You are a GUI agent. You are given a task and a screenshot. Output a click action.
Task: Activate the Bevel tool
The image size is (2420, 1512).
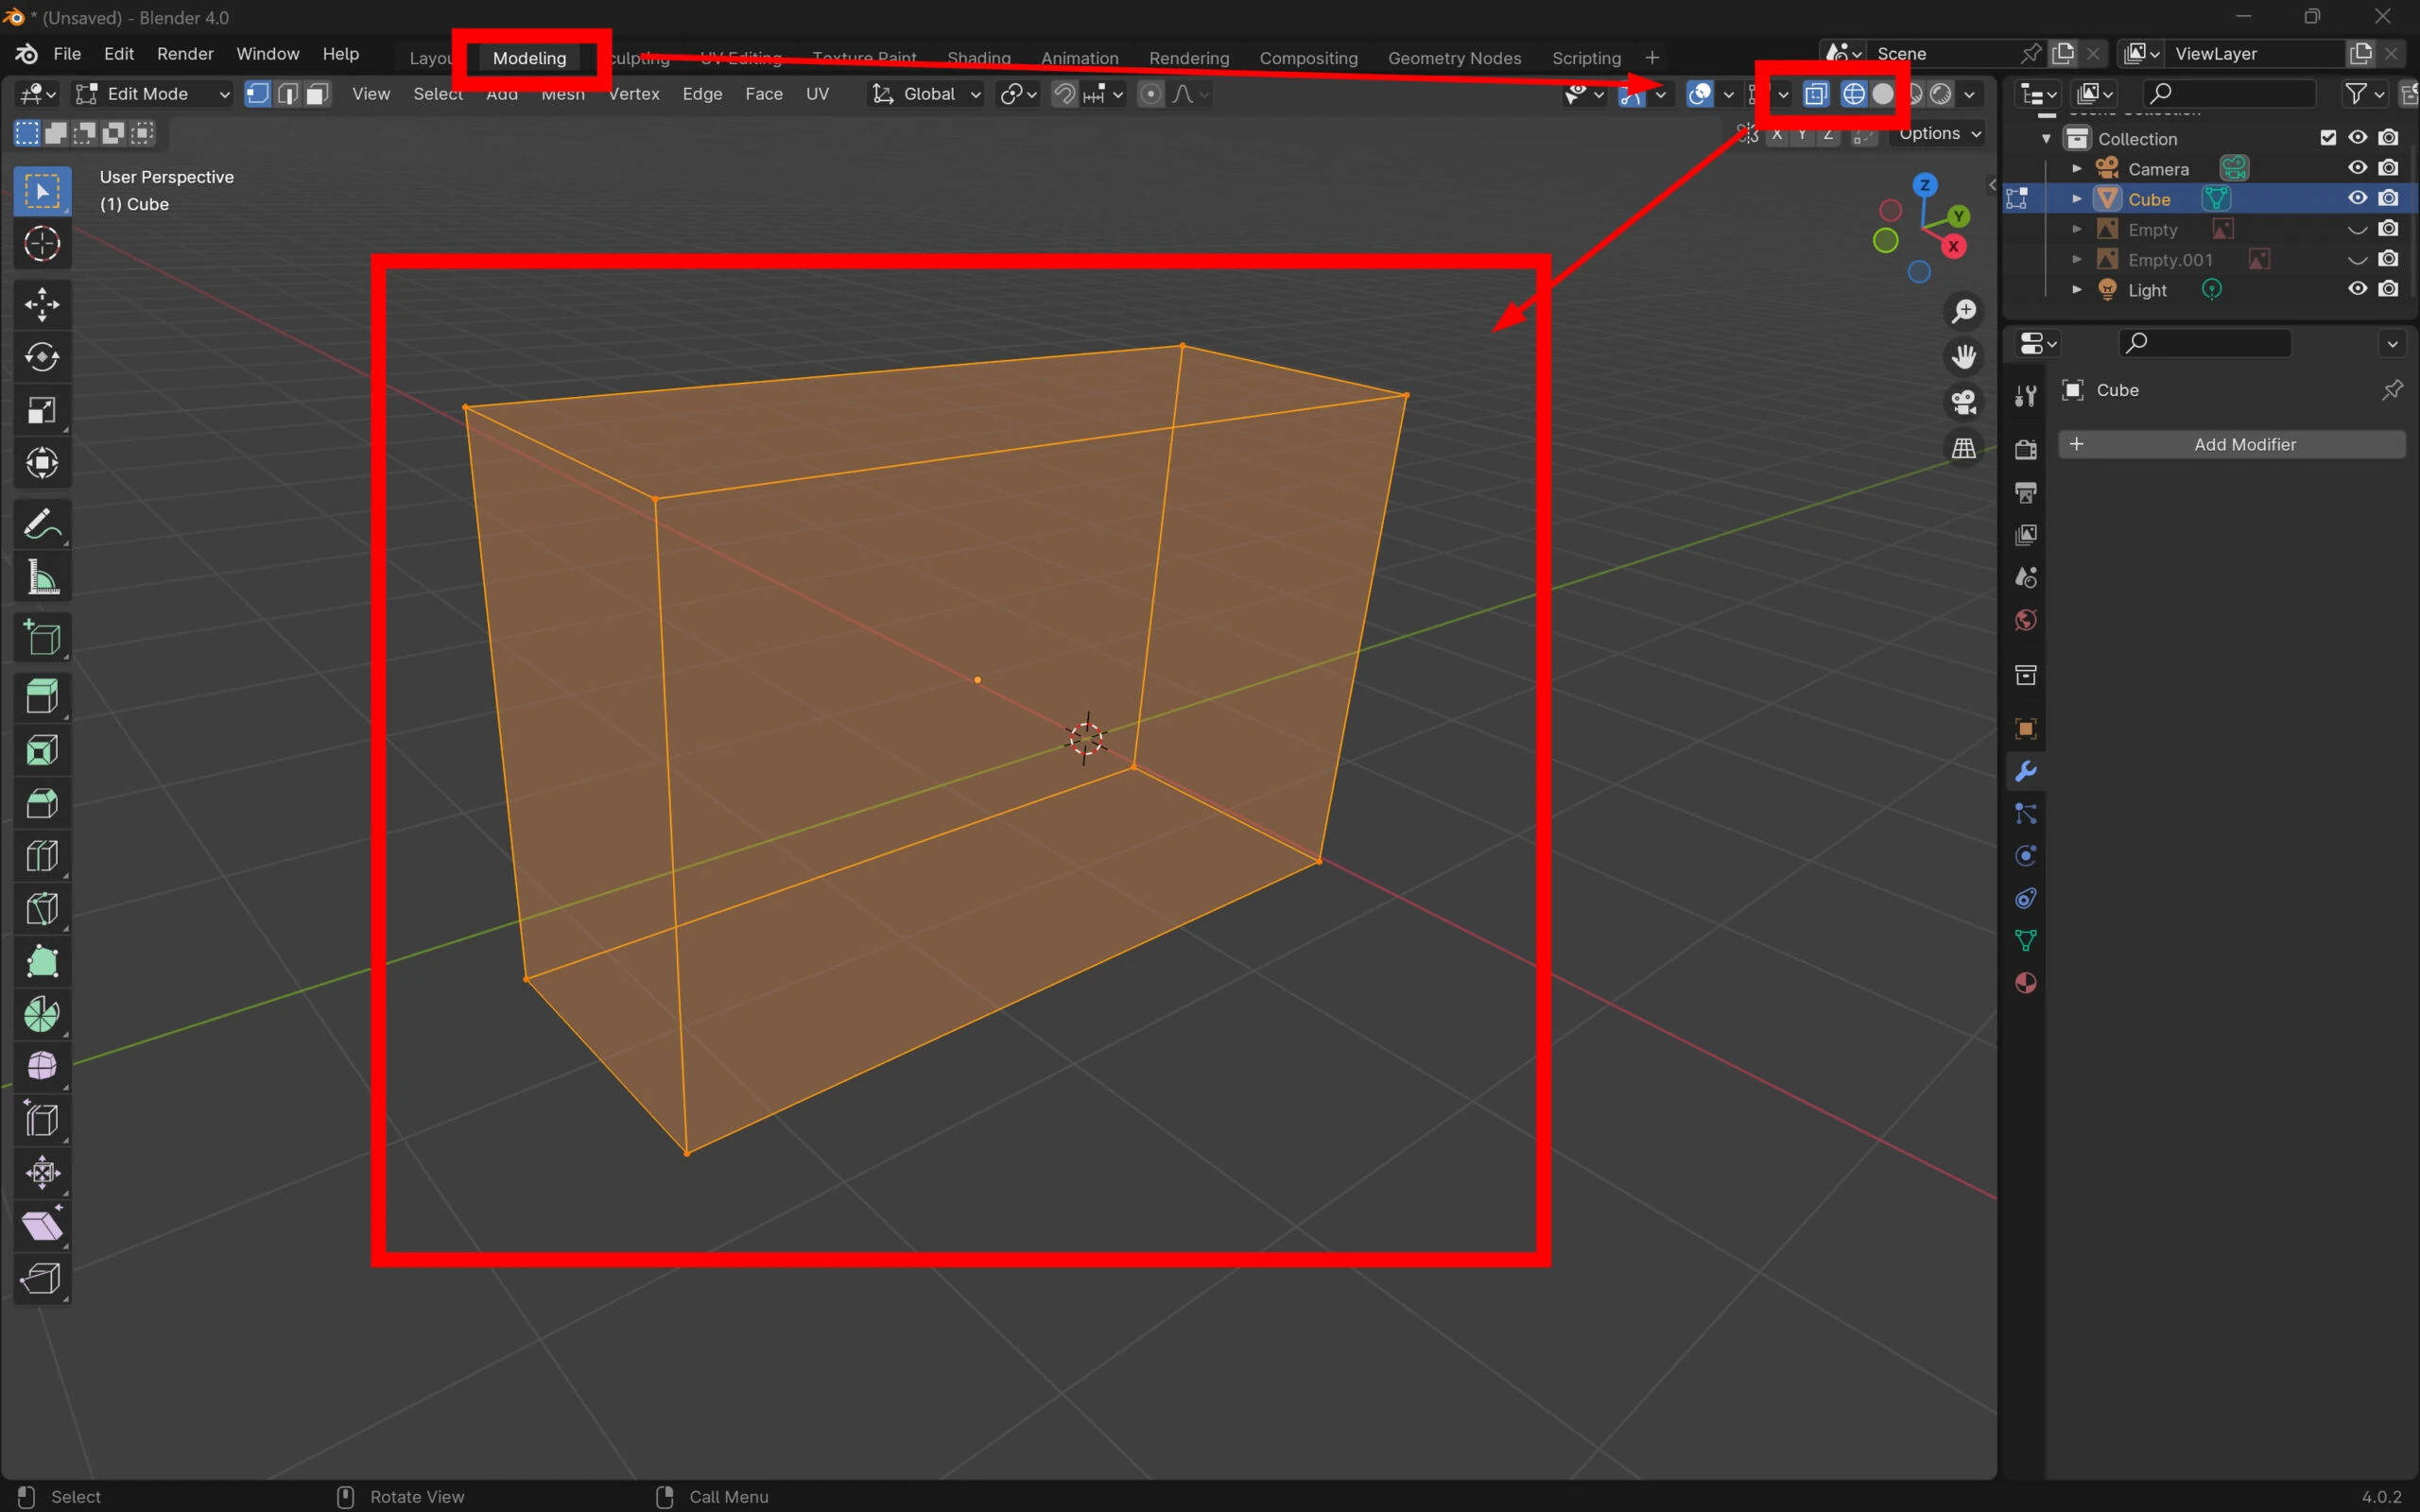(42, 803)
